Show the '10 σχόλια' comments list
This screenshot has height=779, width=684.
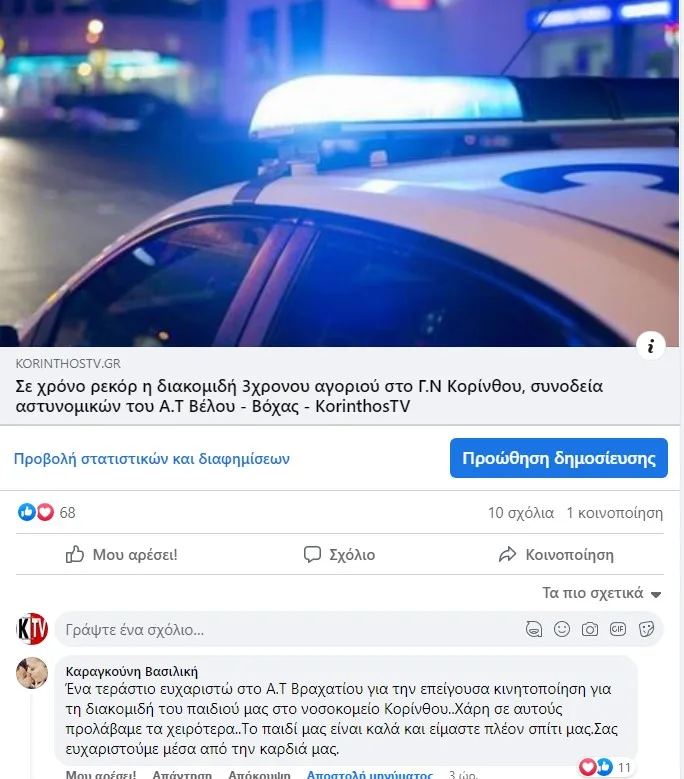point(521,513)
